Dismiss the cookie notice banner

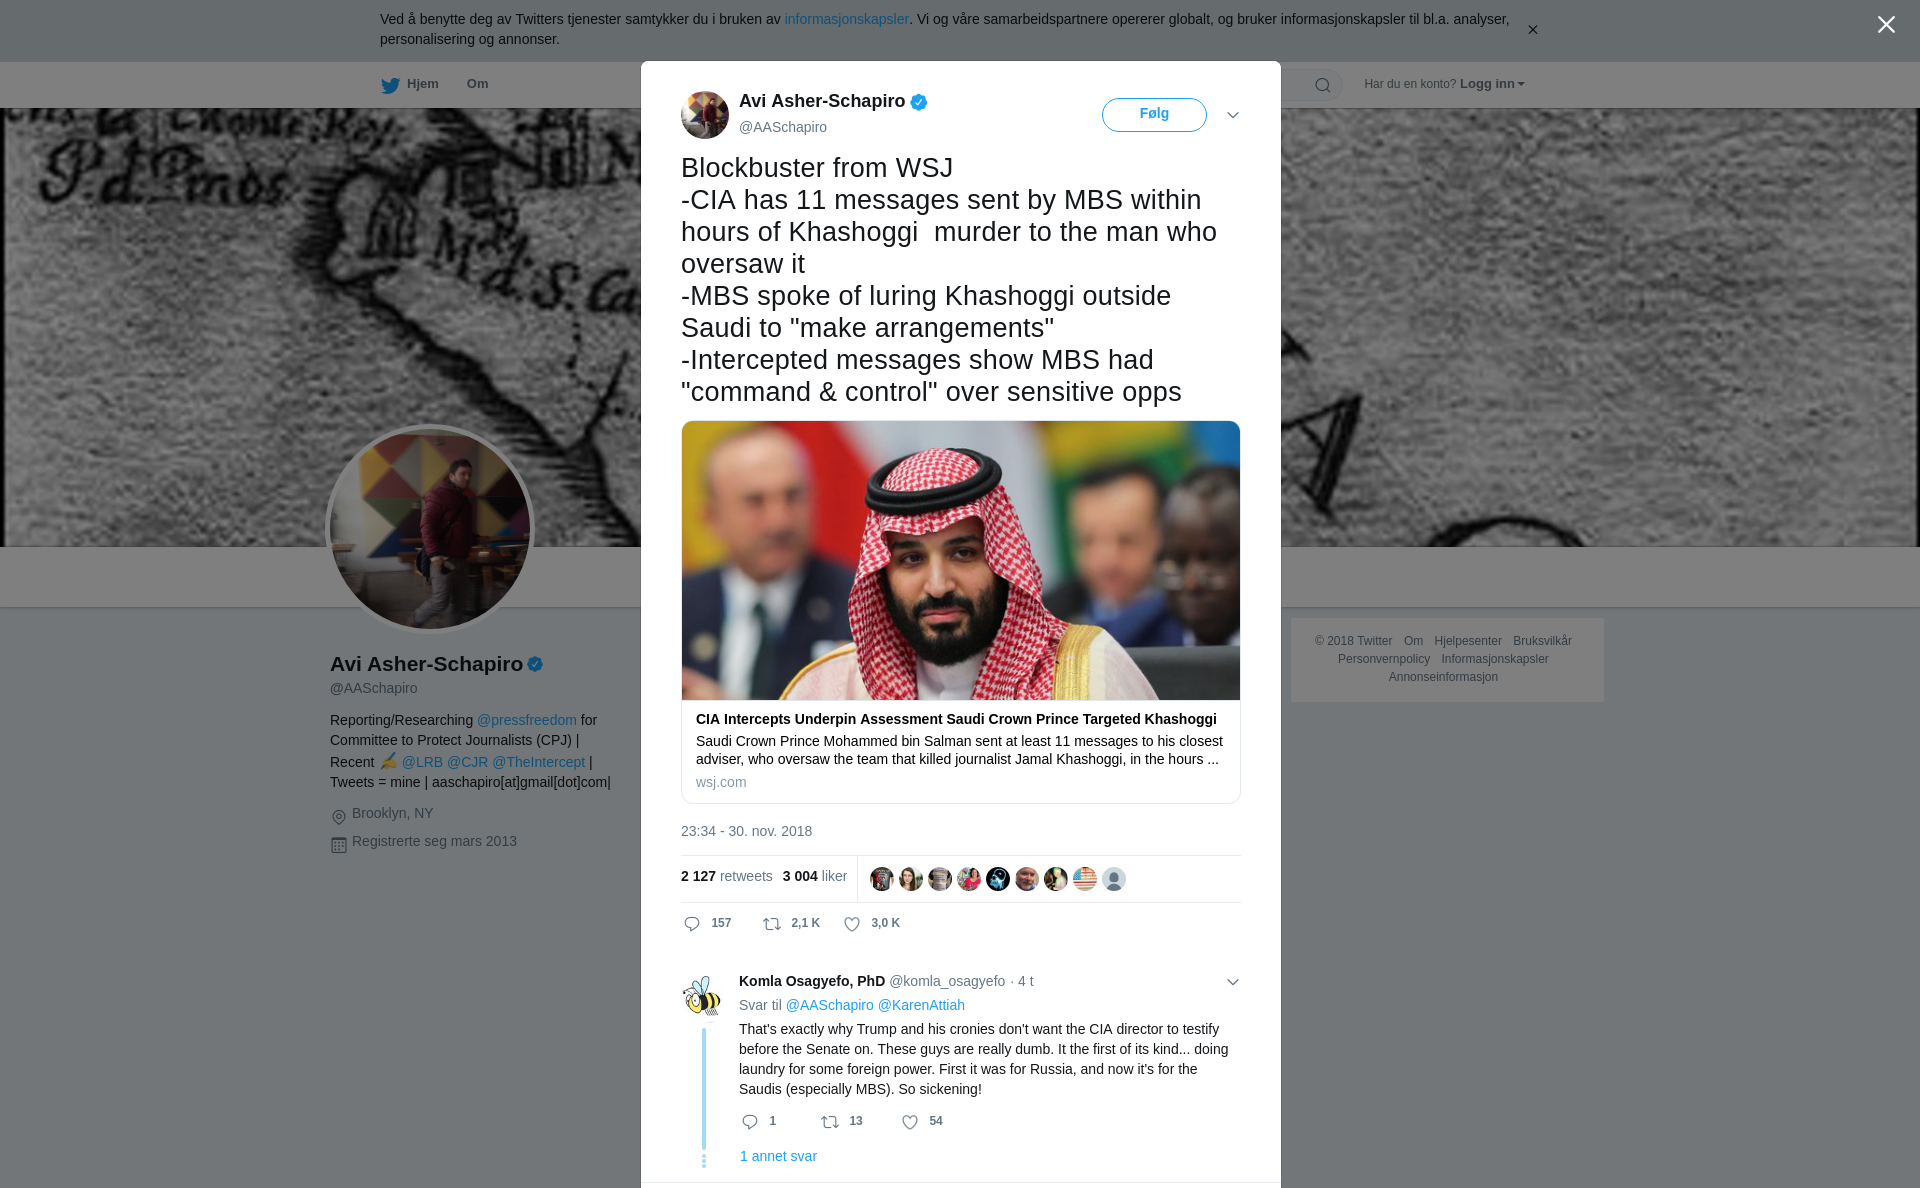(1532, 30)
